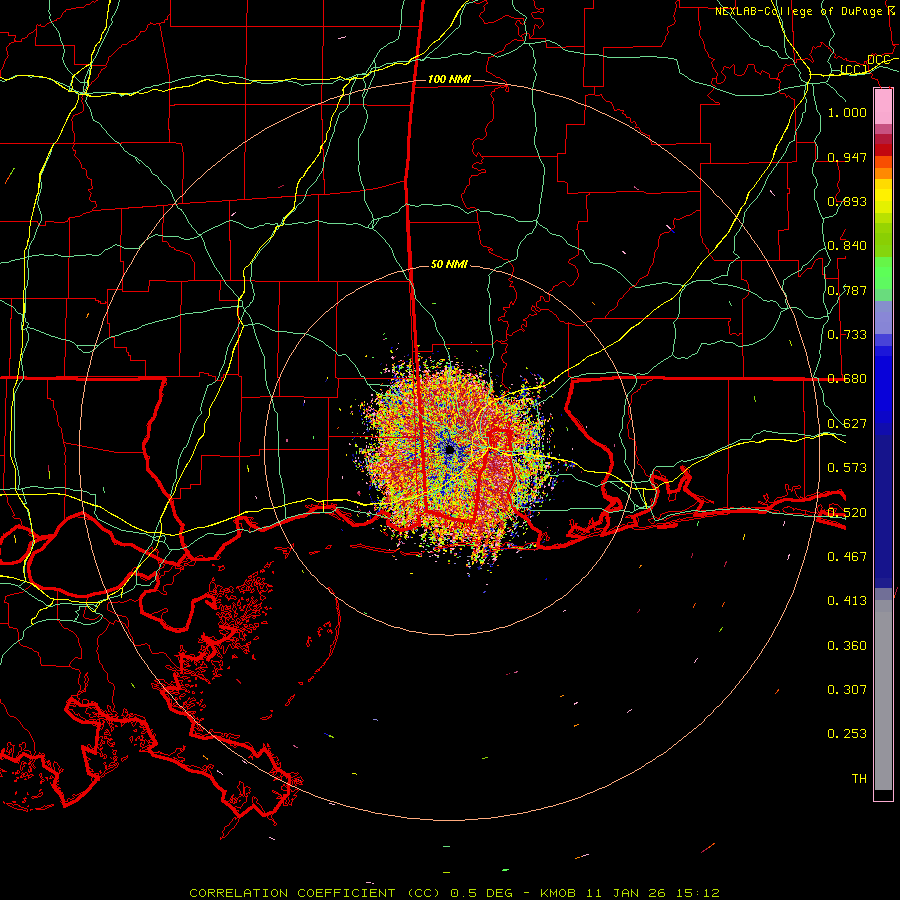
Task: Click the 0.680 legend value
Action: (847, 379)
